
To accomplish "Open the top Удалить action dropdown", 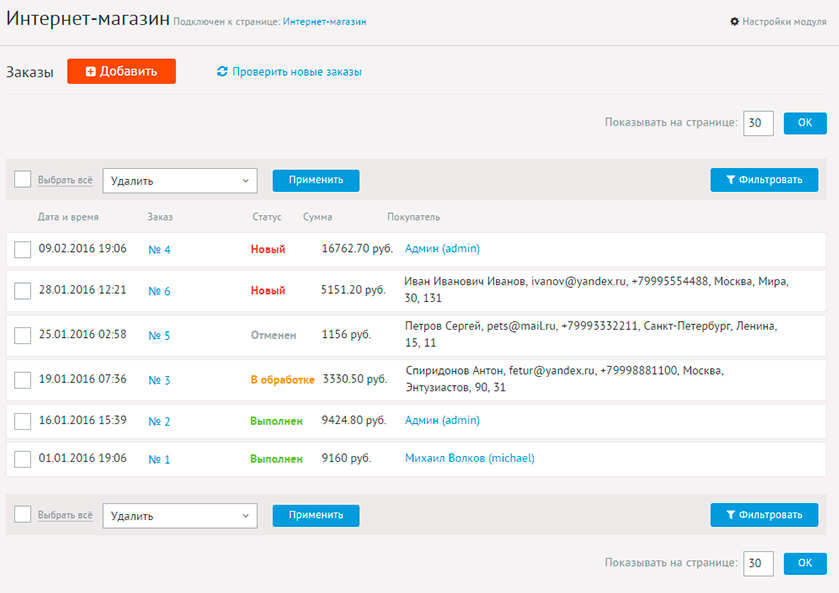I will [180, 181].
